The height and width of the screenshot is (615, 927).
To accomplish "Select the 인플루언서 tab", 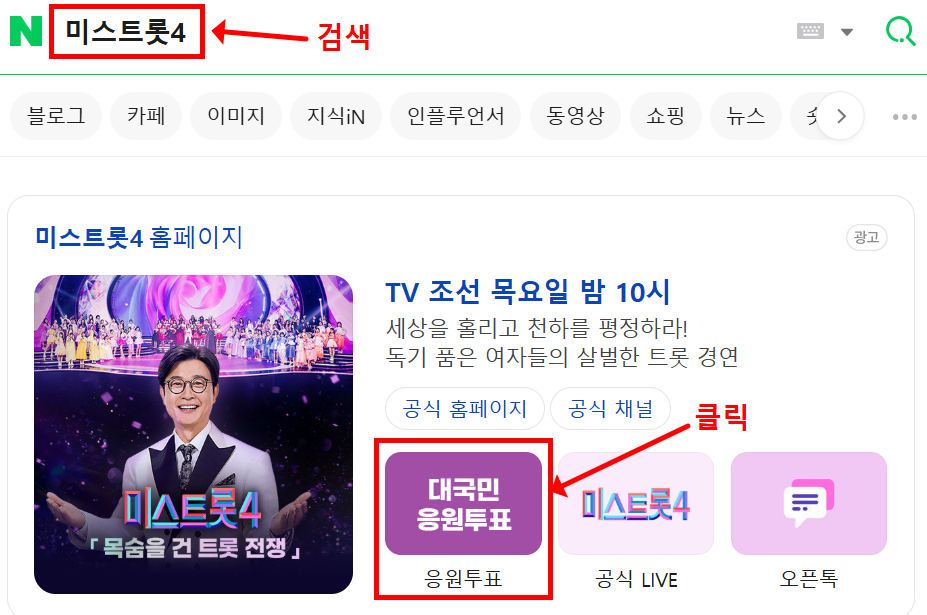I will [x=455, y=116].
